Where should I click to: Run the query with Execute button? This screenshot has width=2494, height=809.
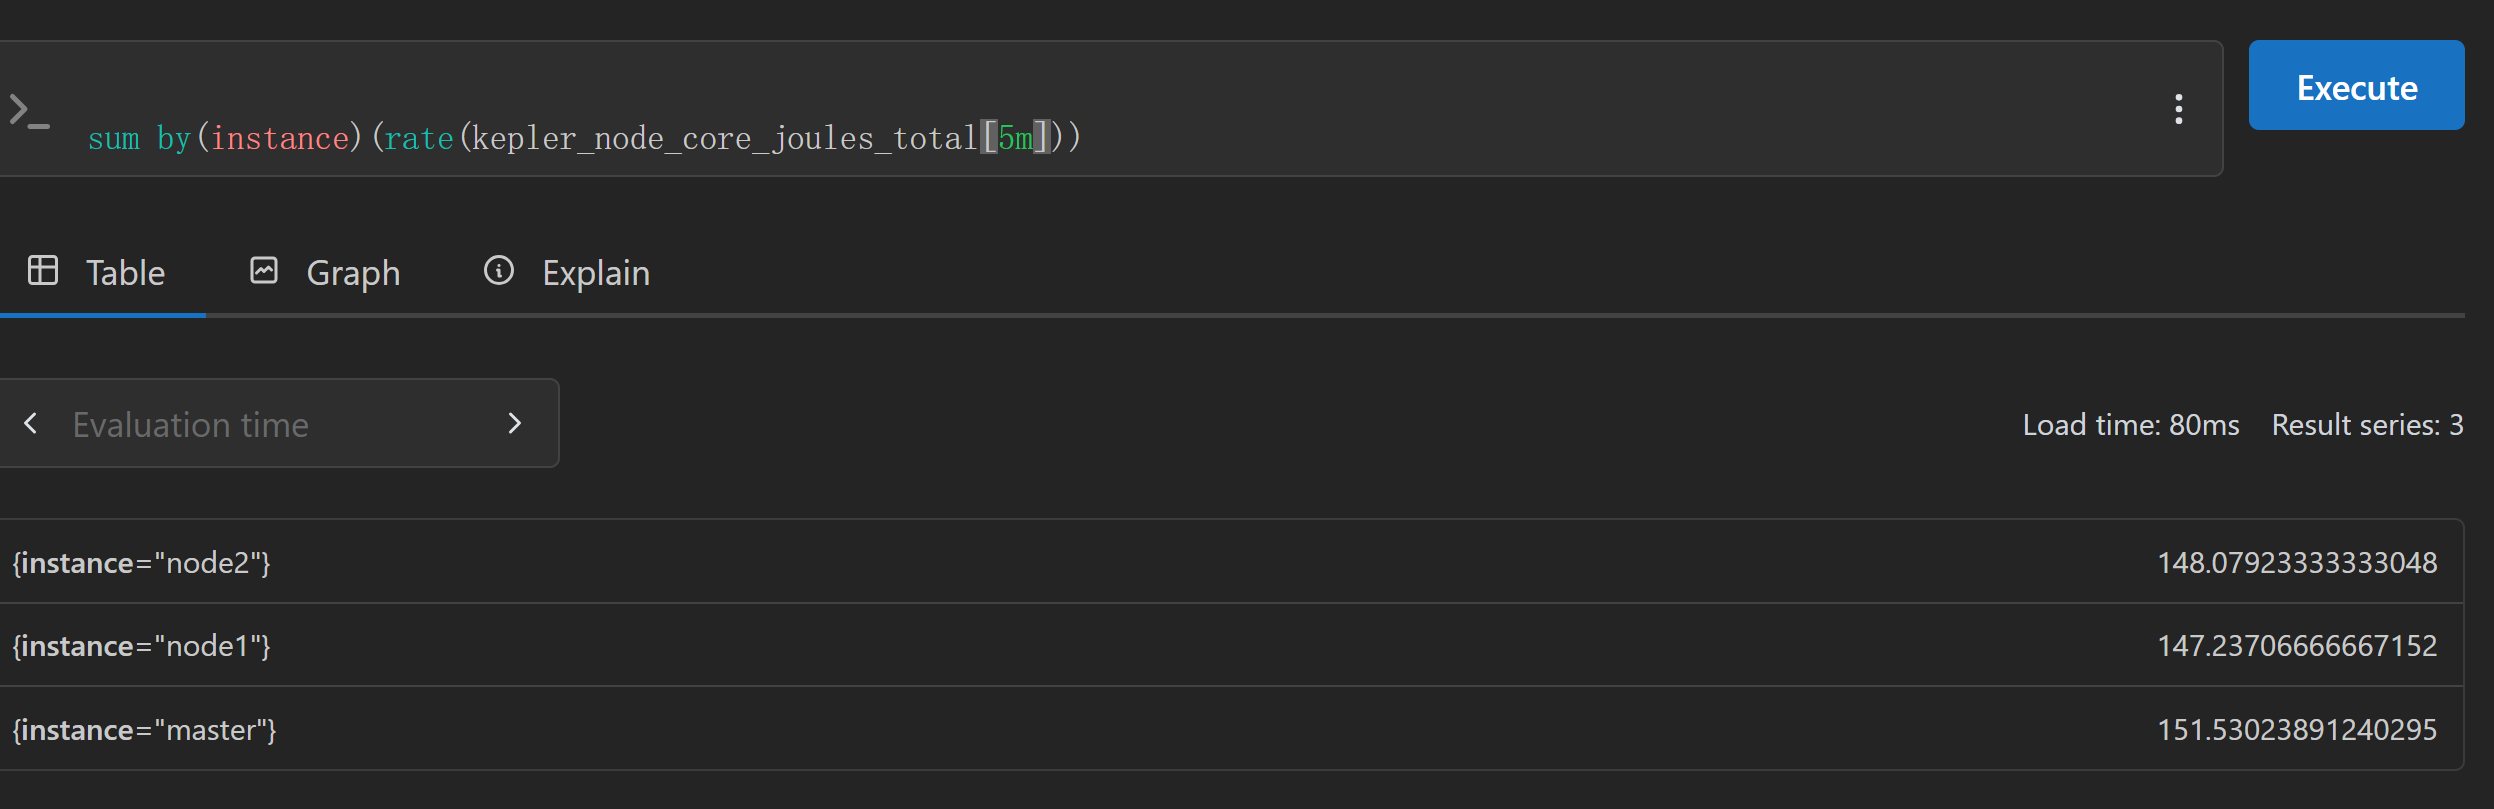point(2356,86)
